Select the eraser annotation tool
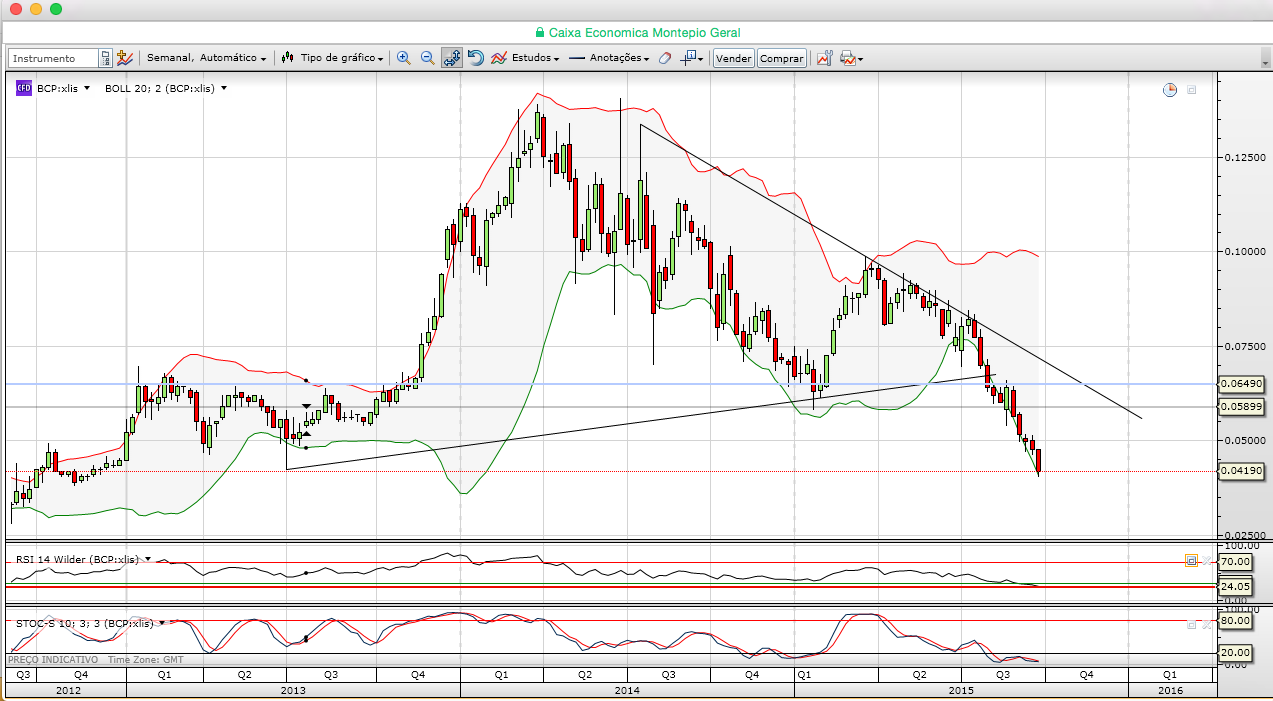 click(x=665, y=58)
